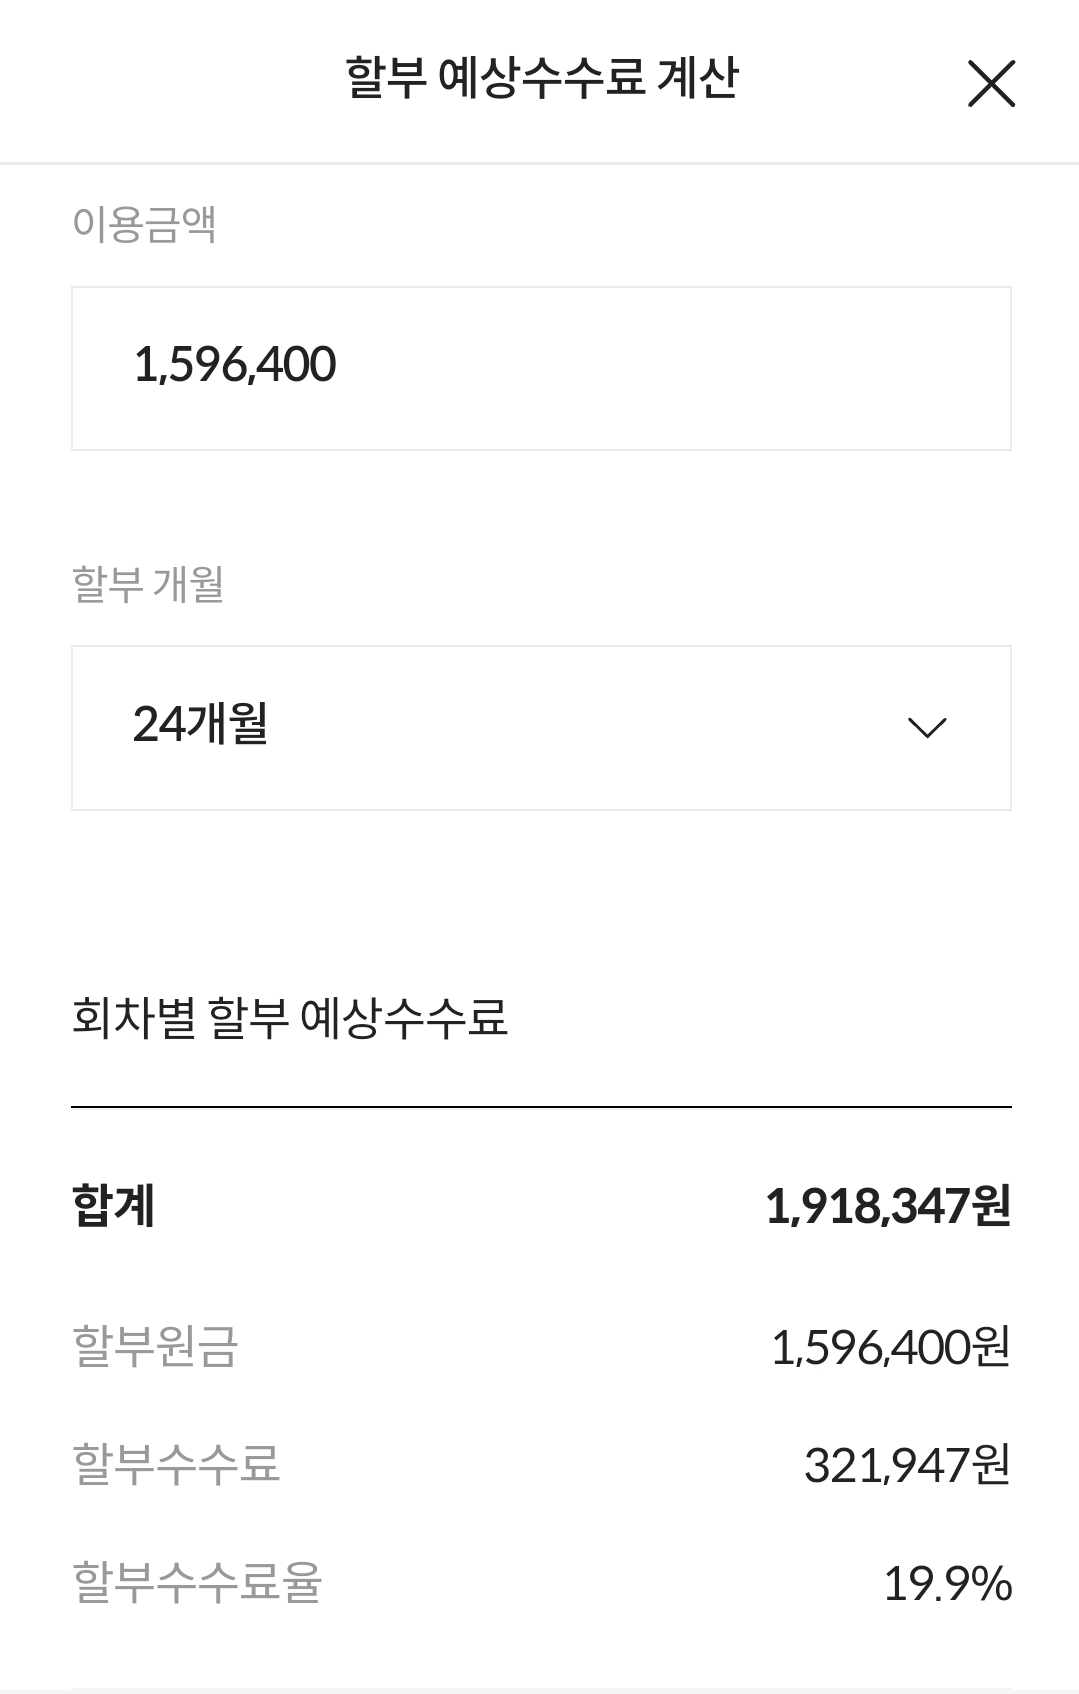
Task: Click the chevron arrow beside 24개월
Action: 926,727
